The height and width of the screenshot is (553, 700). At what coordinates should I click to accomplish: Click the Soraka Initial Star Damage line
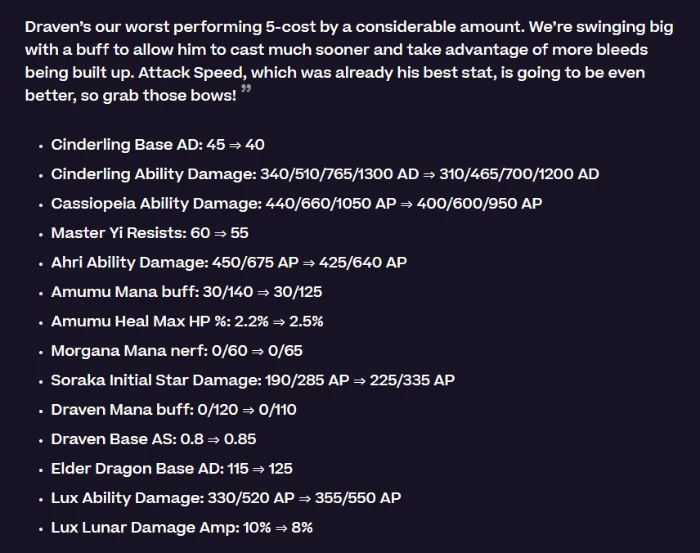(253, 380)
